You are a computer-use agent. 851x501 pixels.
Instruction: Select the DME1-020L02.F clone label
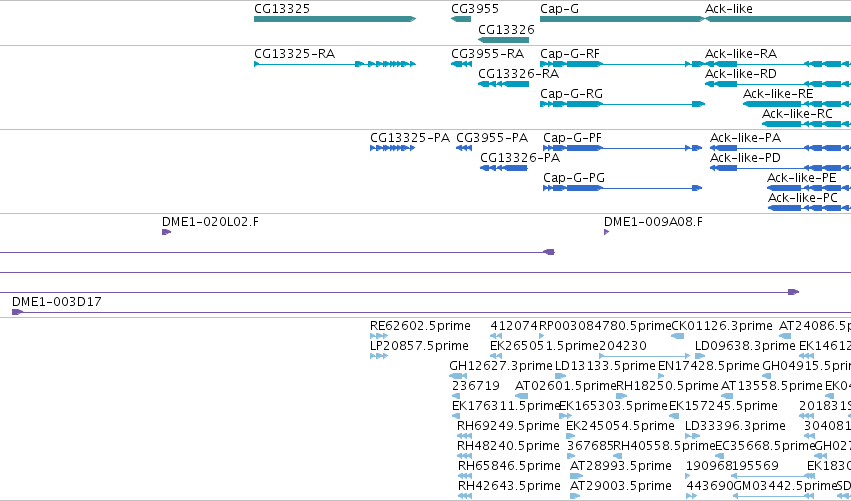click(x=211, y=222)
